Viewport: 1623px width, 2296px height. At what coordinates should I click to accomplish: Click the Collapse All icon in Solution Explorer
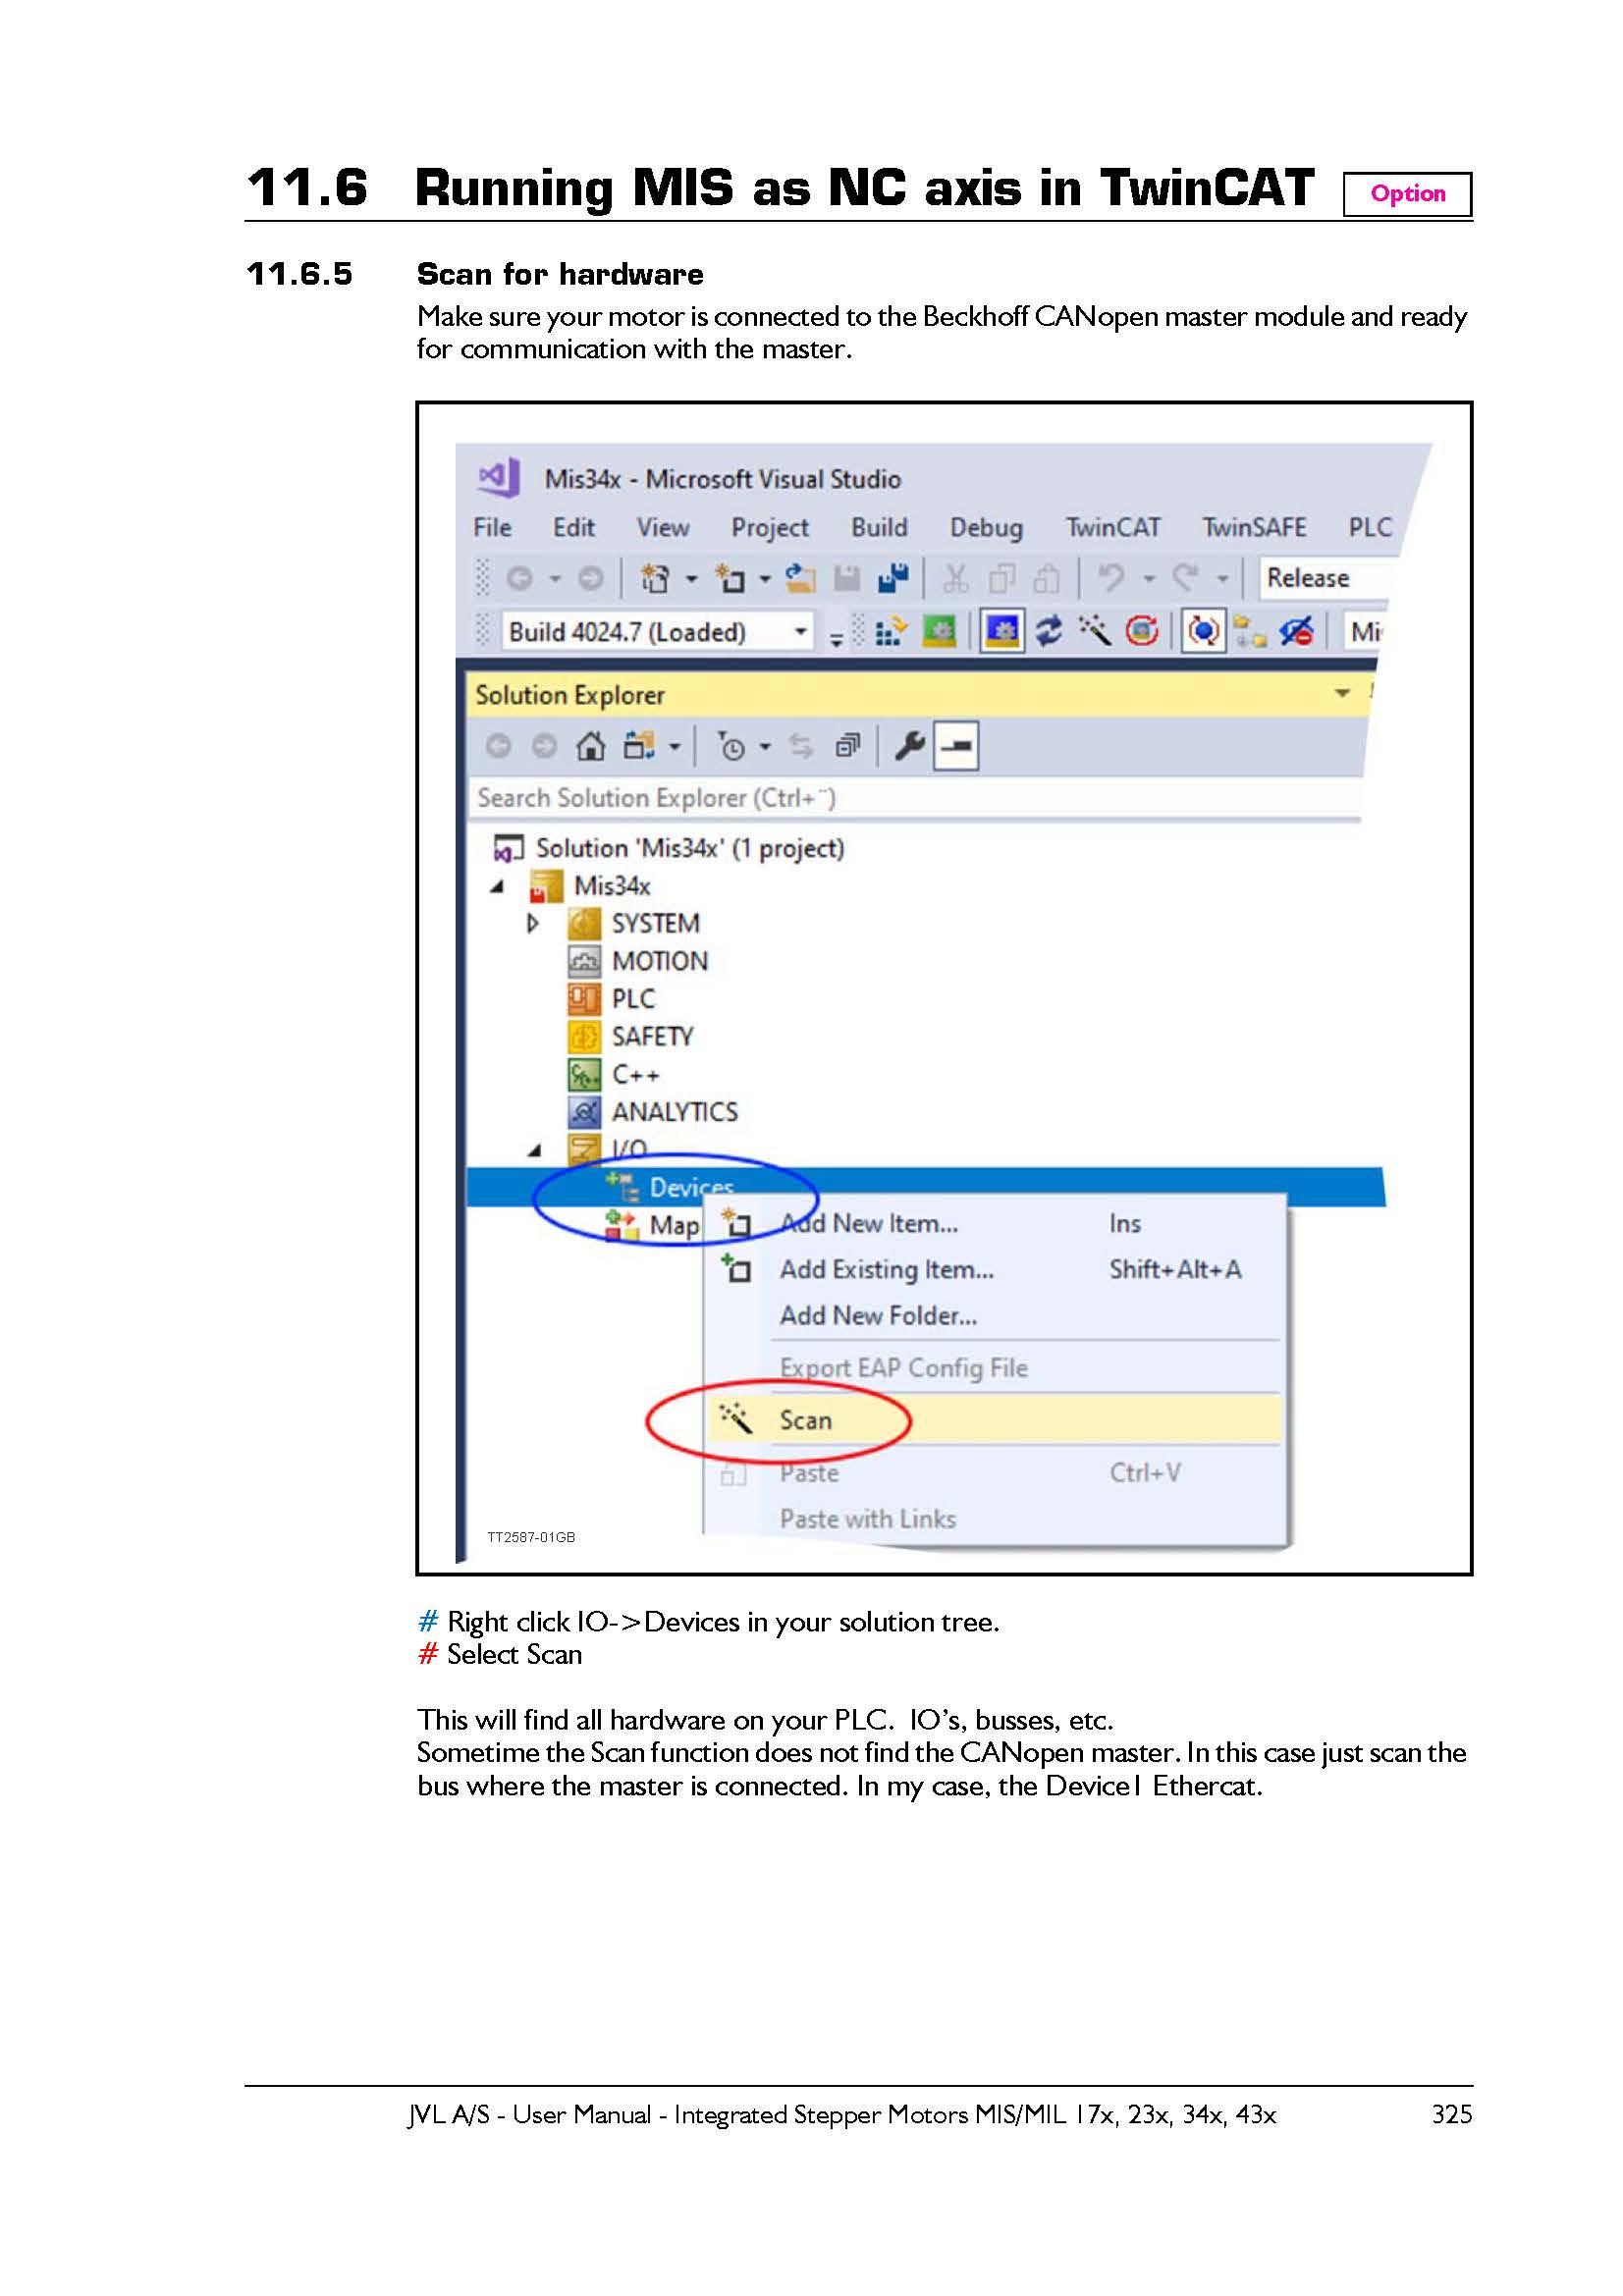point(848,746)
